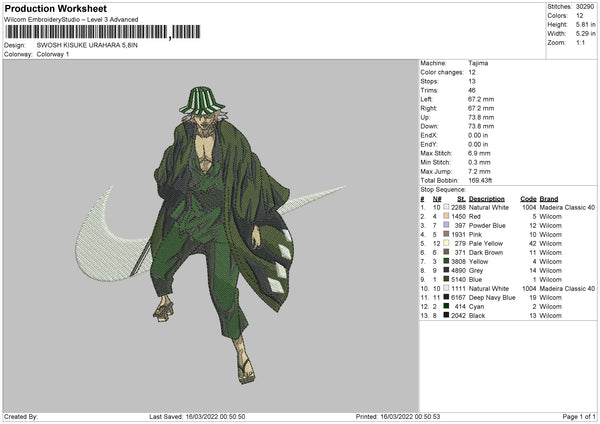
Task: Click the swatch beside the Blue description
Action: 446,279
